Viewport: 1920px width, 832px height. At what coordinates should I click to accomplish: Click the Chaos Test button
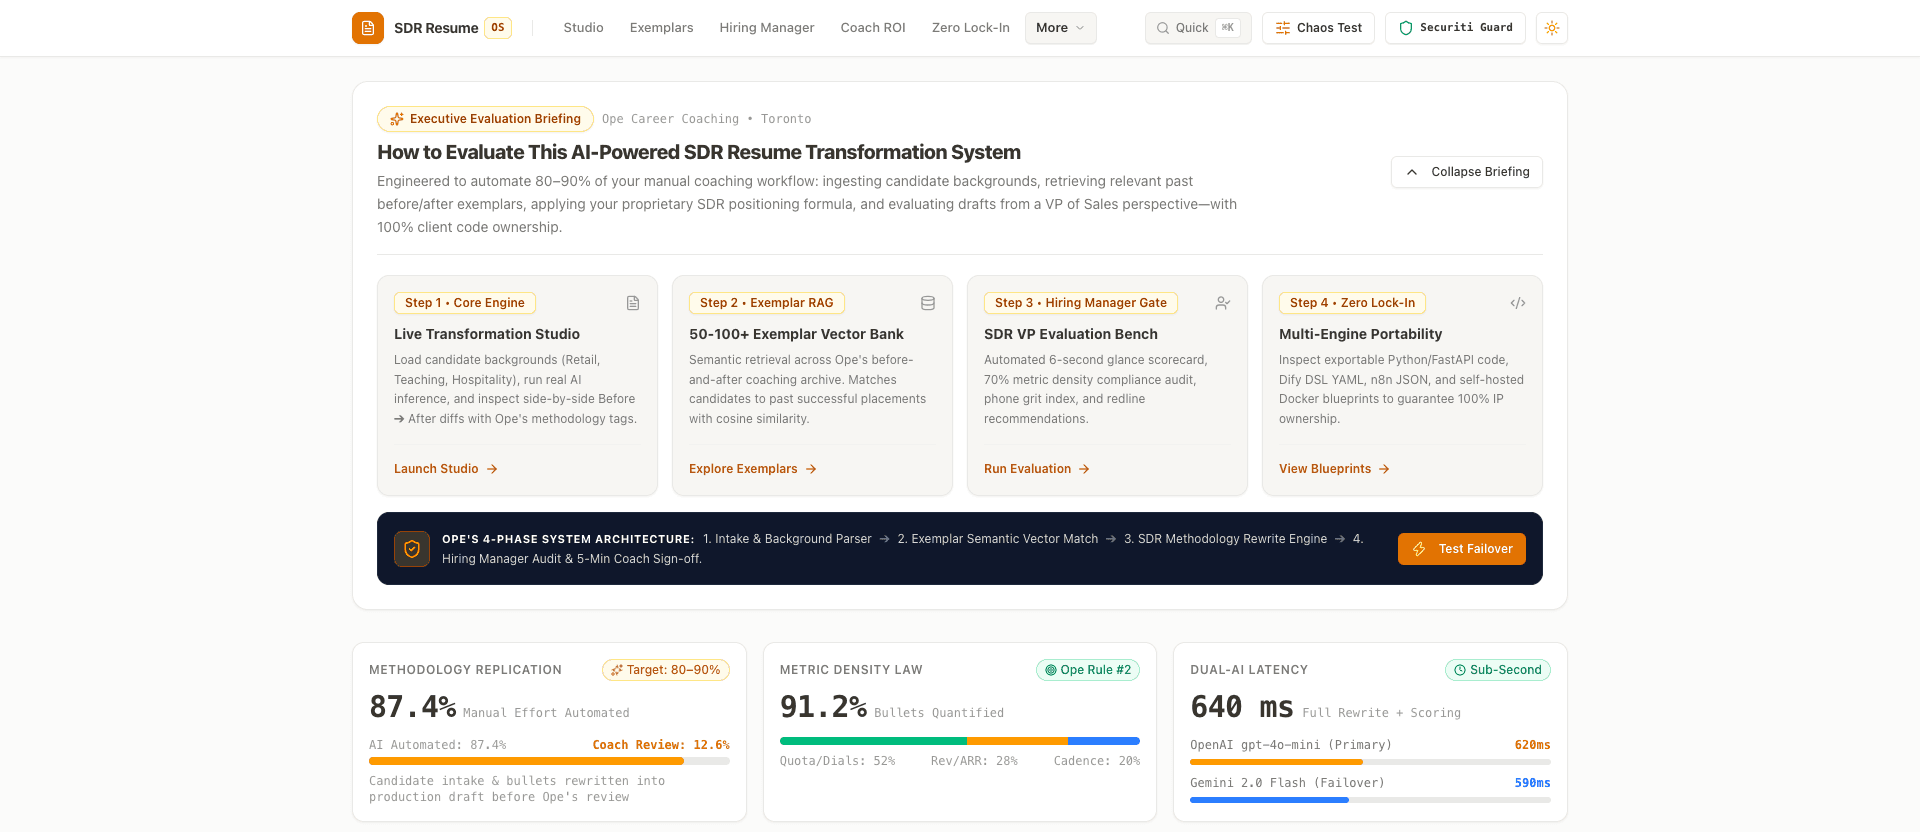pyautogui.click(x=1319, y=28)
